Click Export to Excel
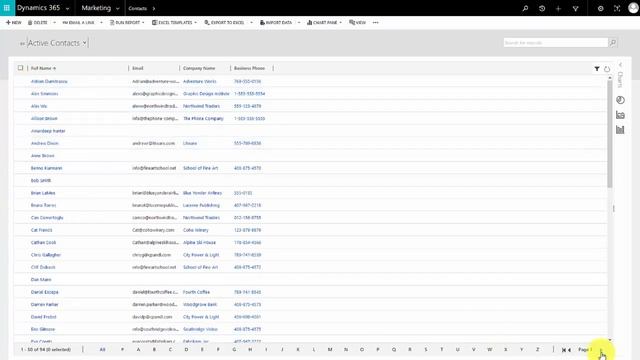 [x=224, y=22]
